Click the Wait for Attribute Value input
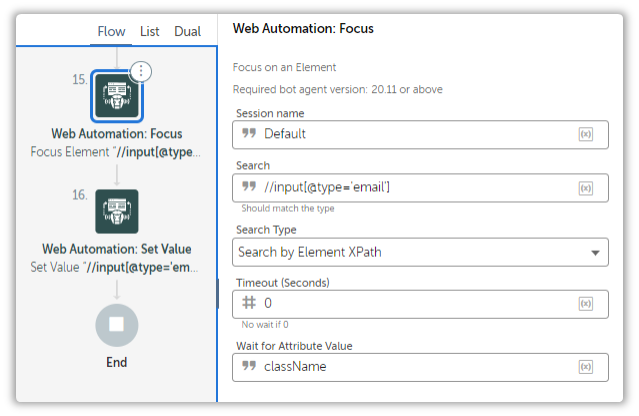The image size is (639, 416). (x=420, y=367)
